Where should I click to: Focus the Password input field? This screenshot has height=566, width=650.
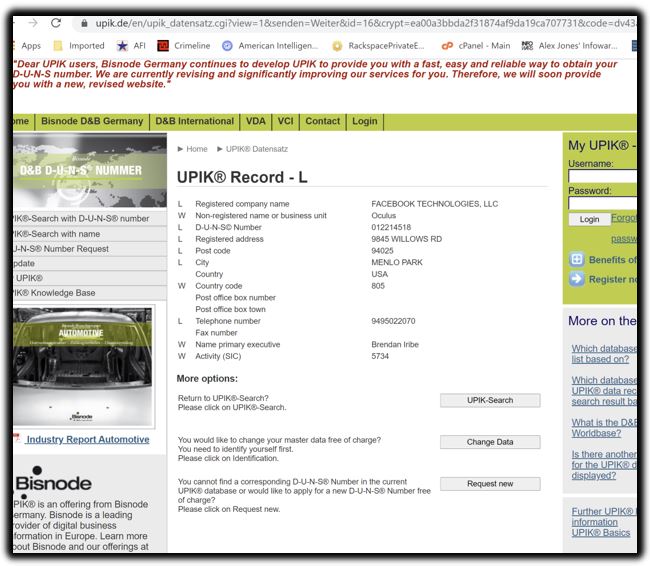click(x=602, y=203)
